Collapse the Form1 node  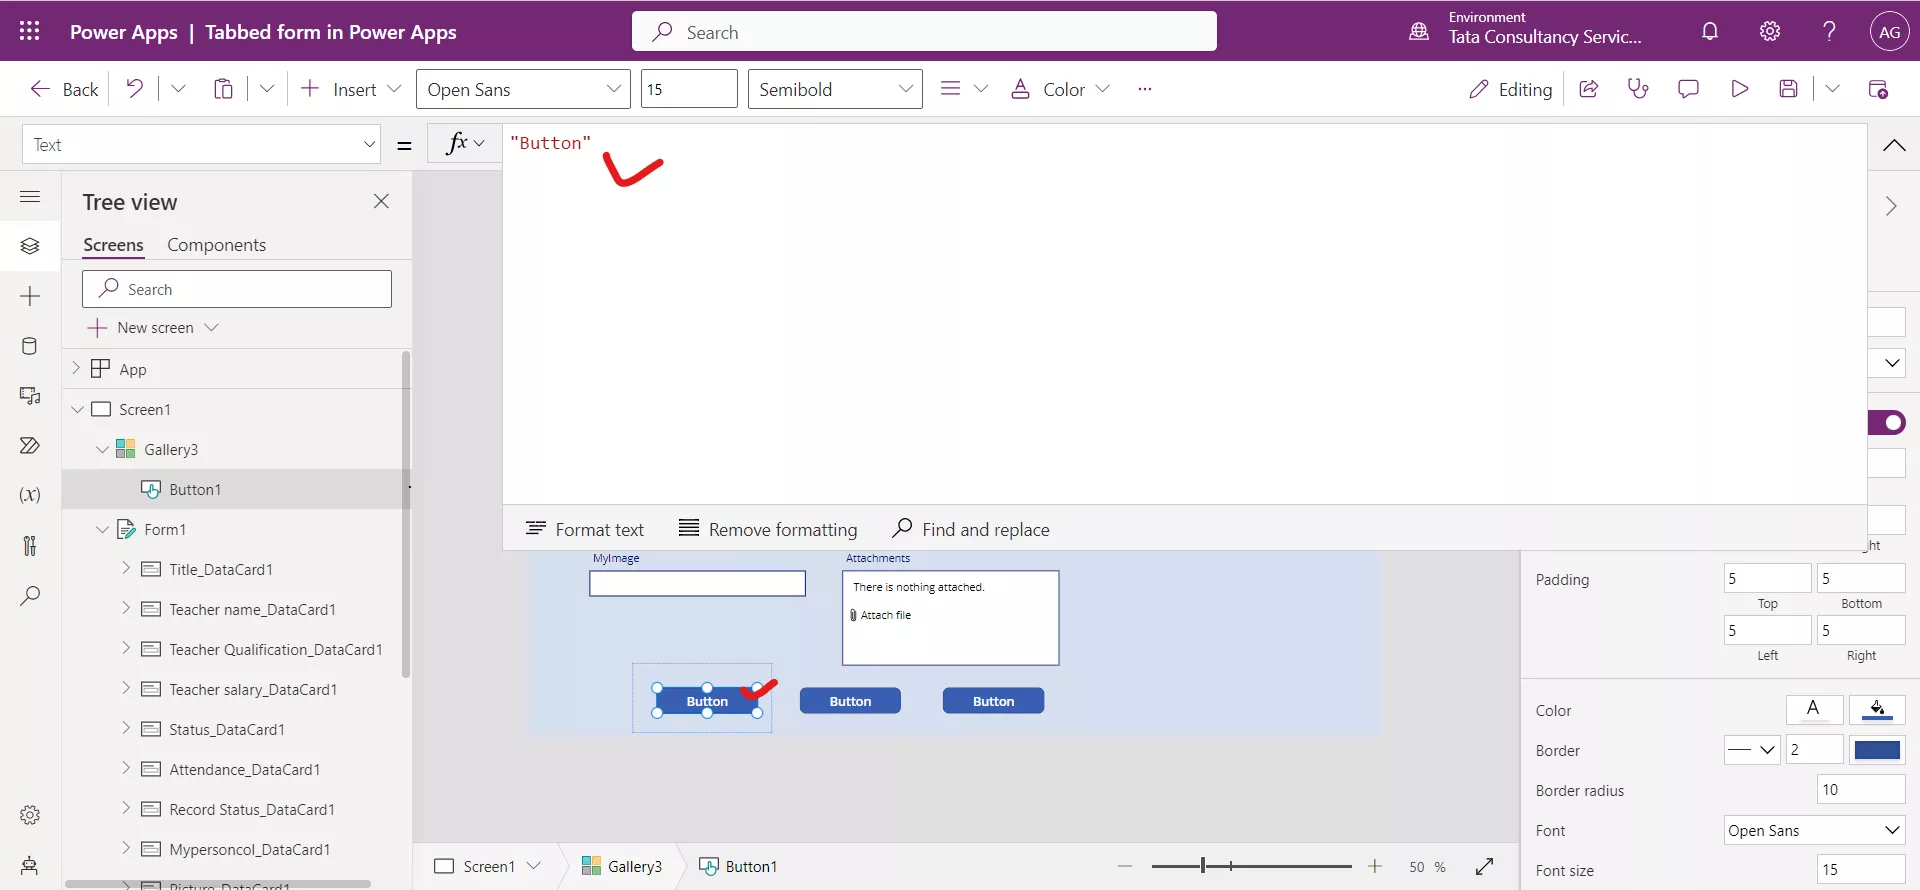[102, 529]
